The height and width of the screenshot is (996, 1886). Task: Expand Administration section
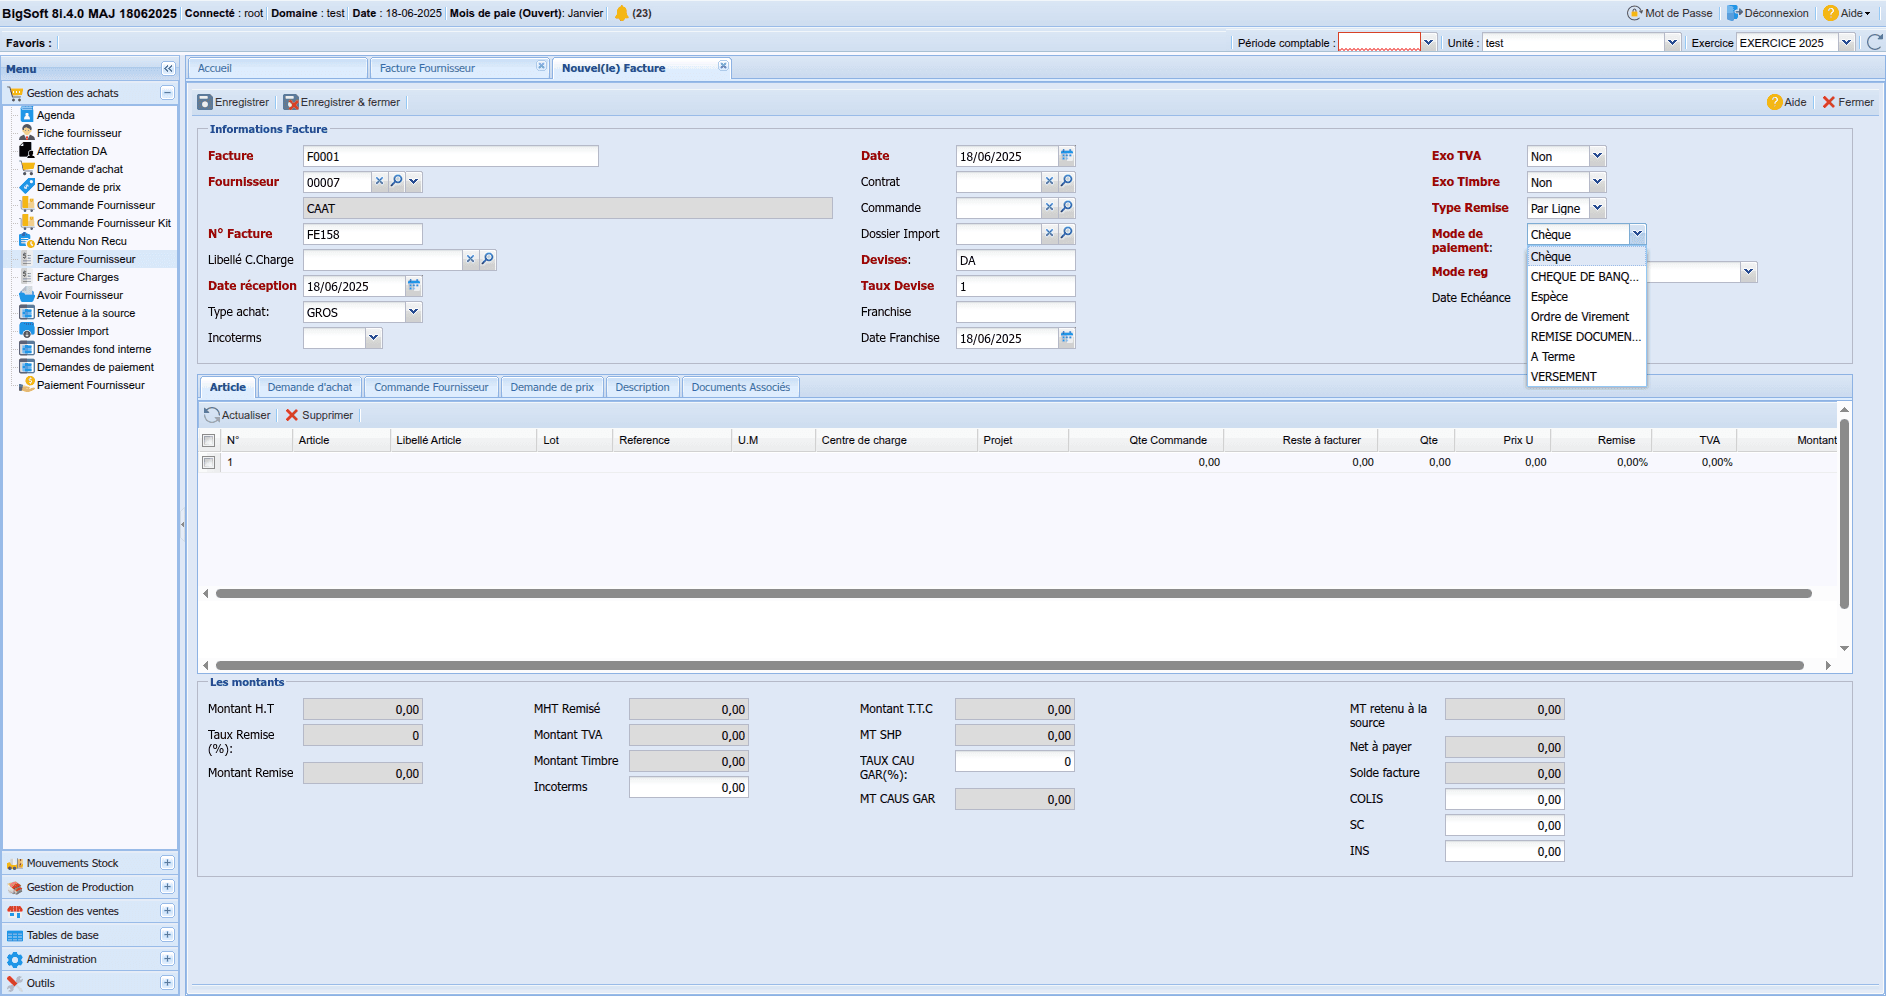(167, 959)
